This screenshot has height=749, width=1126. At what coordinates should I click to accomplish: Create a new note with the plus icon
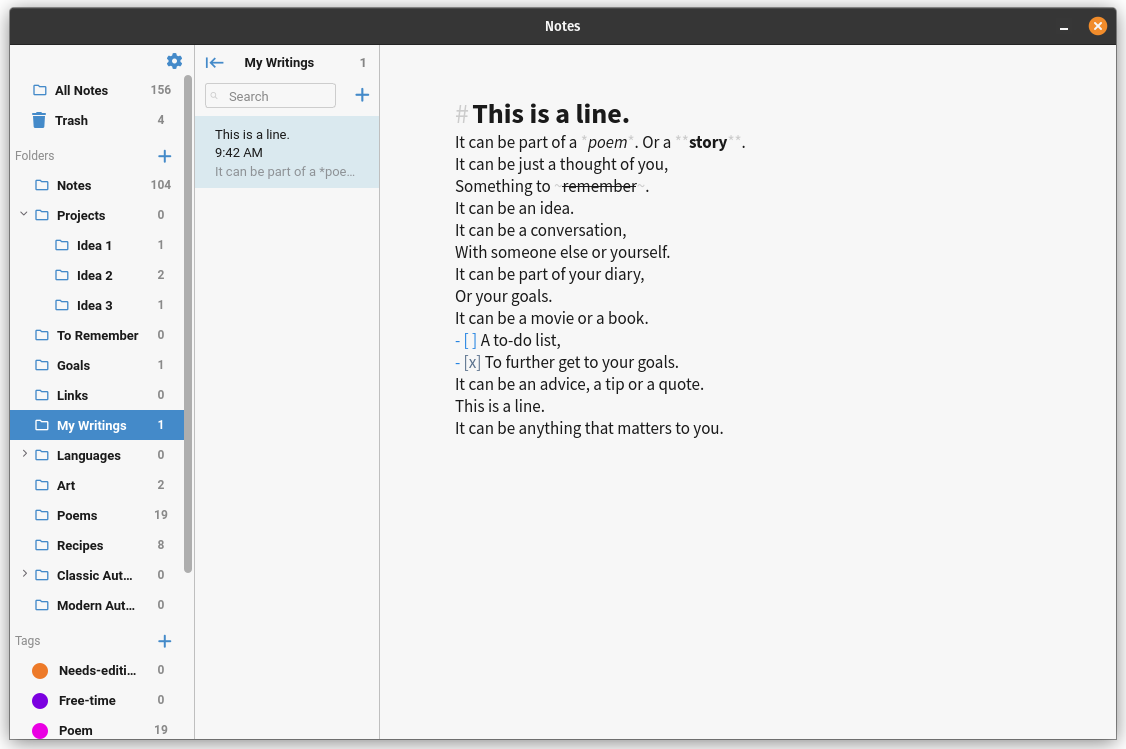coord(361,95)
